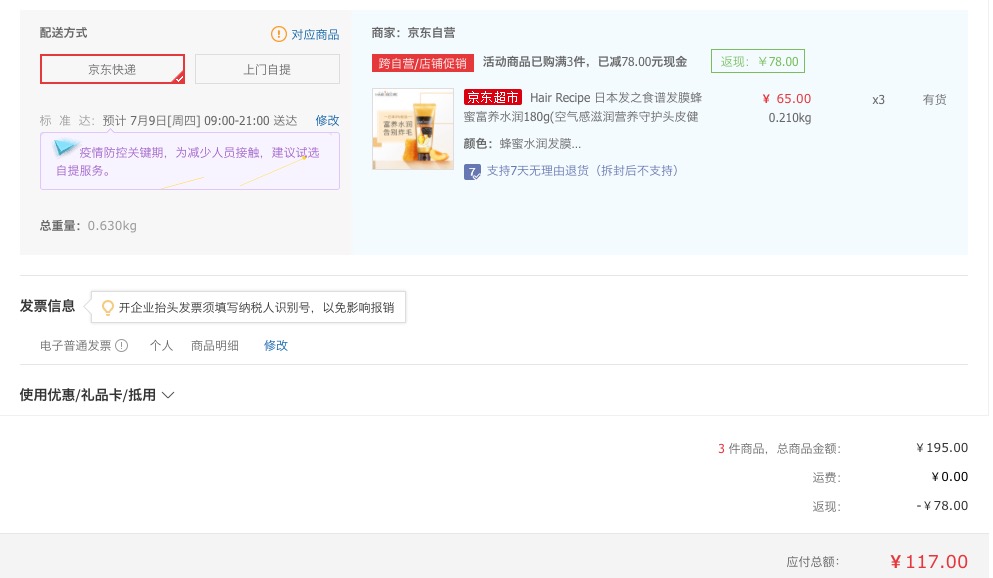
Task: Click the orange exclamation icon beside 对应商品
Action: click(x=279, y=34)
